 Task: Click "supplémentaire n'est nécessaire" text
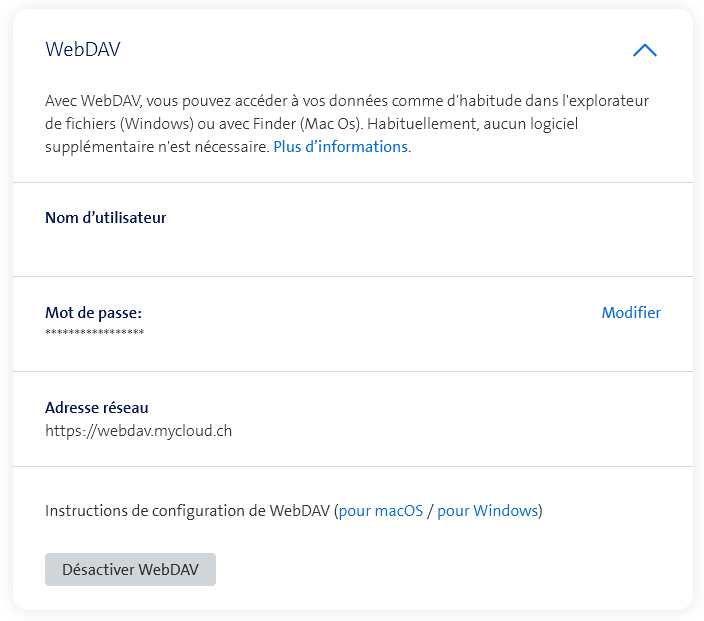coord(157,147)
